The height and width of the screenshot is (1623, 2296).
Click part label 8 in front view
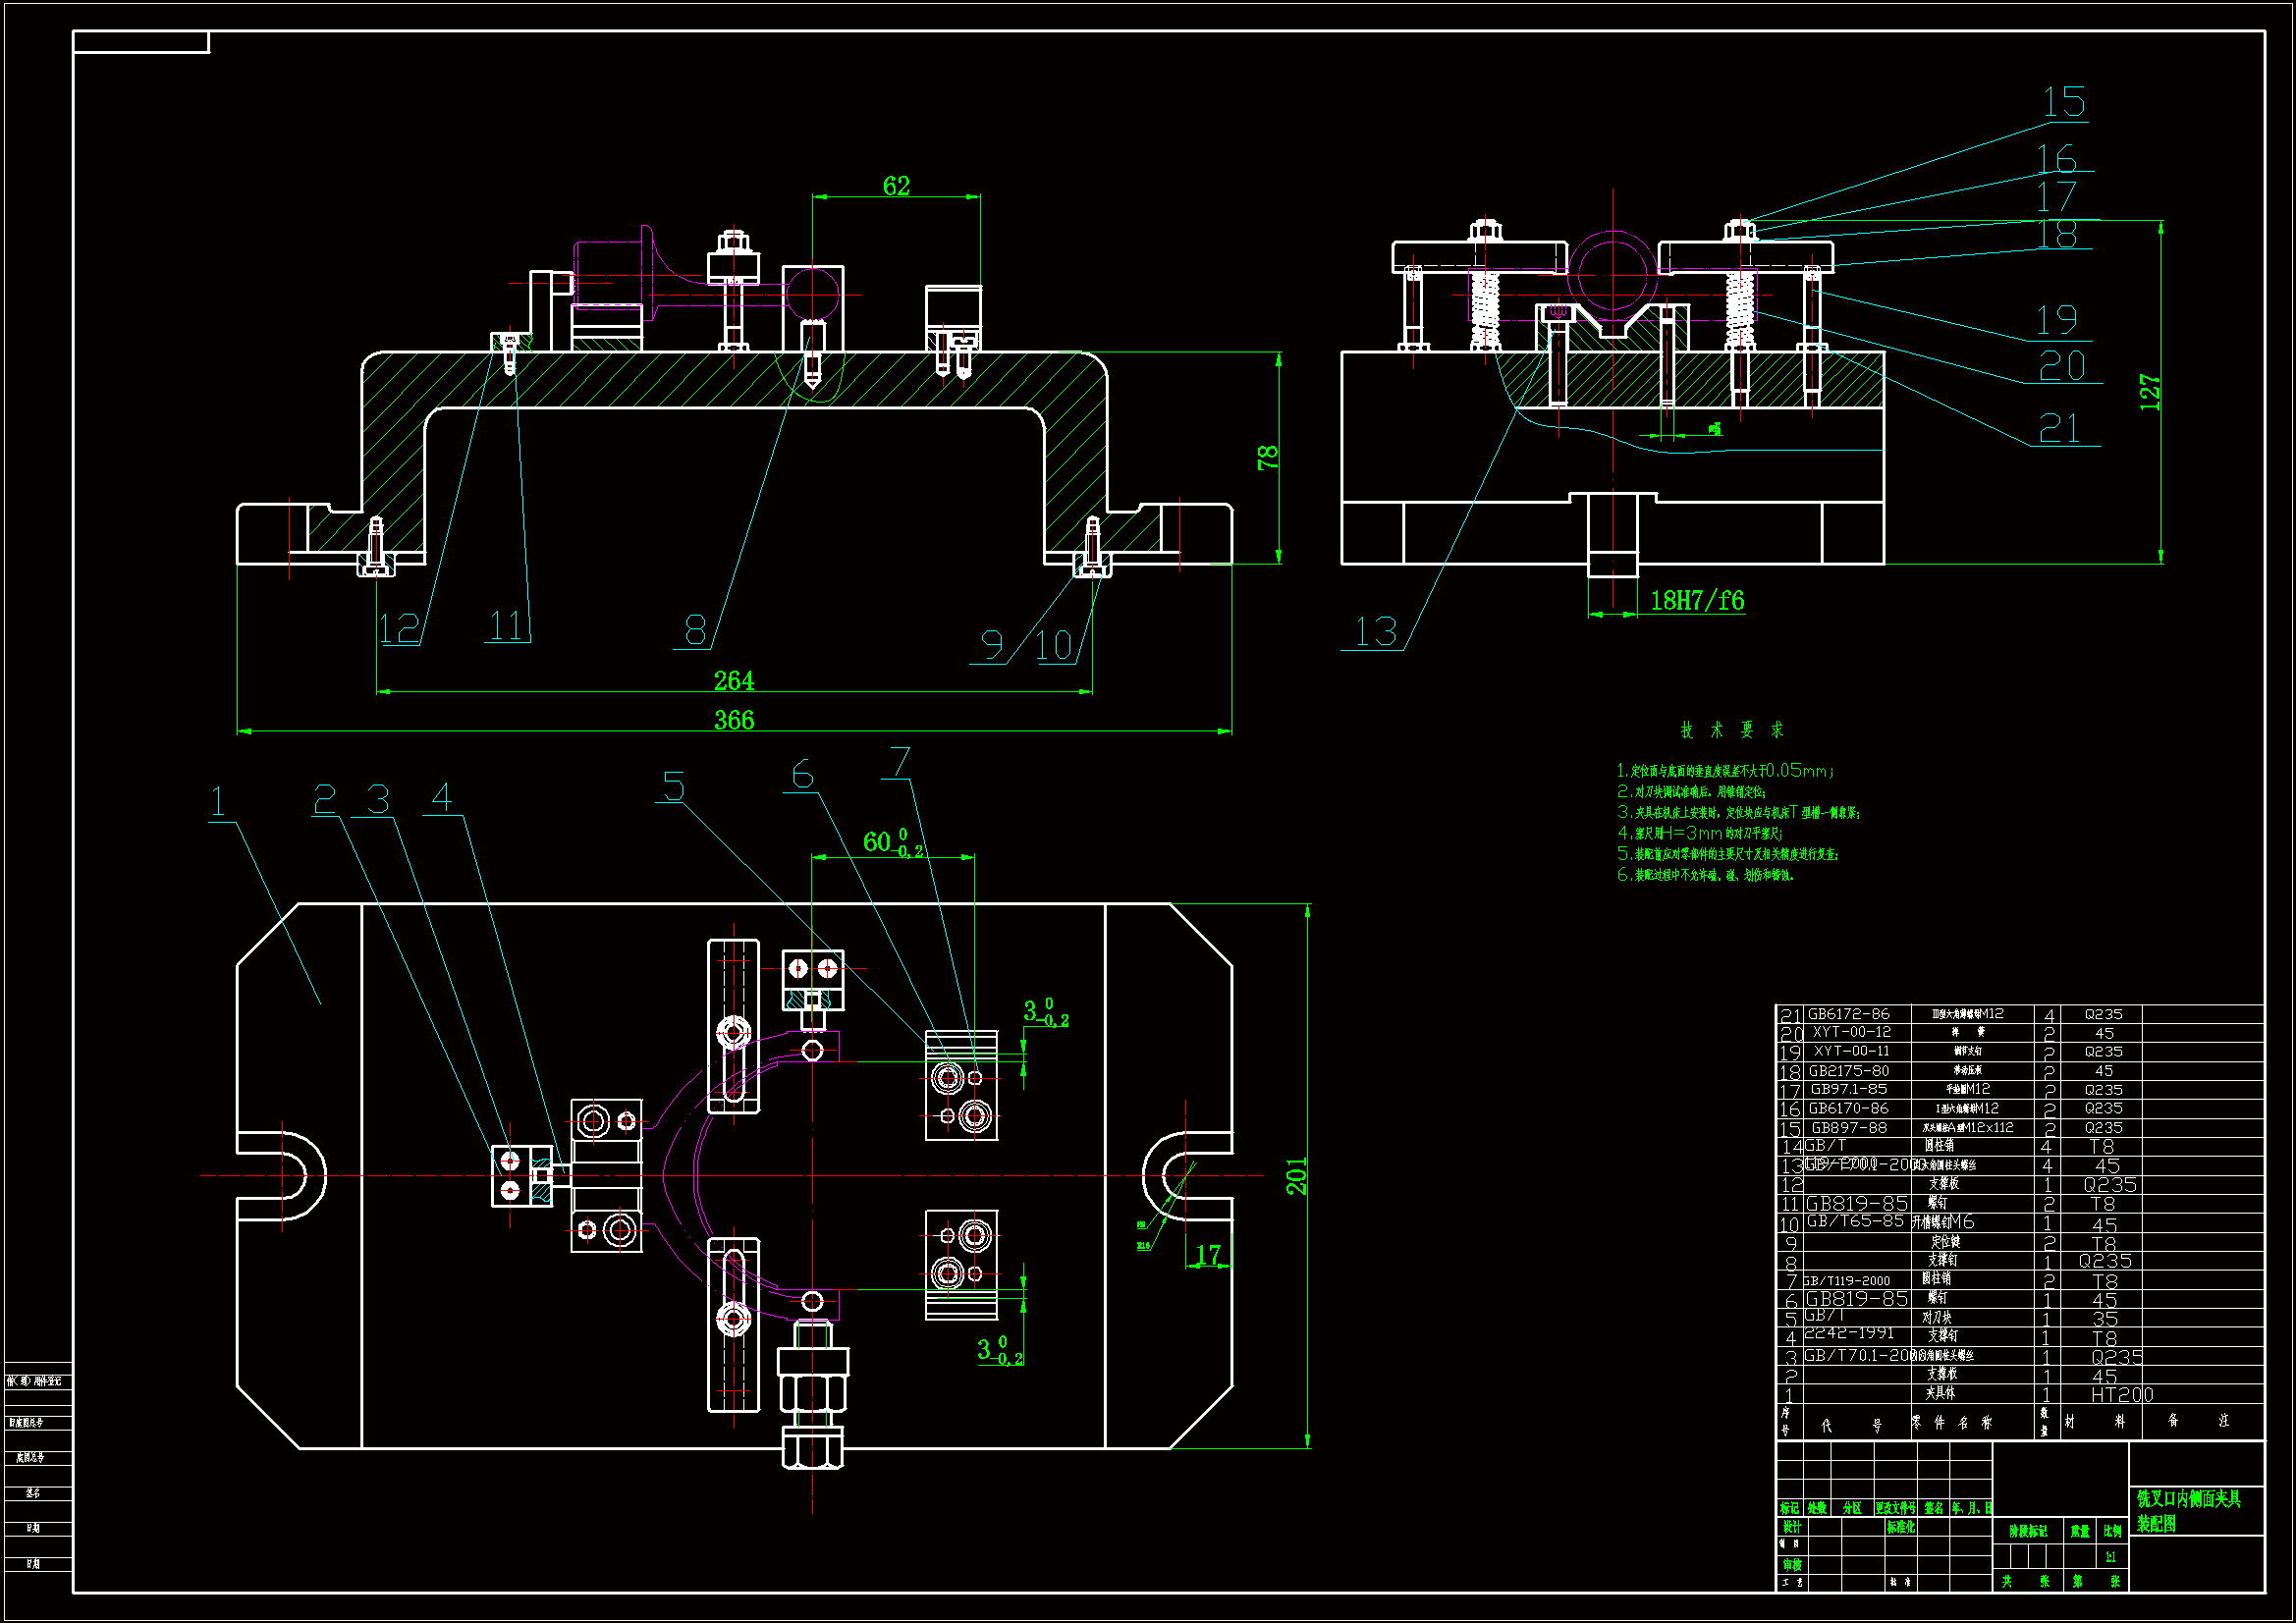(x=695, y=630)
